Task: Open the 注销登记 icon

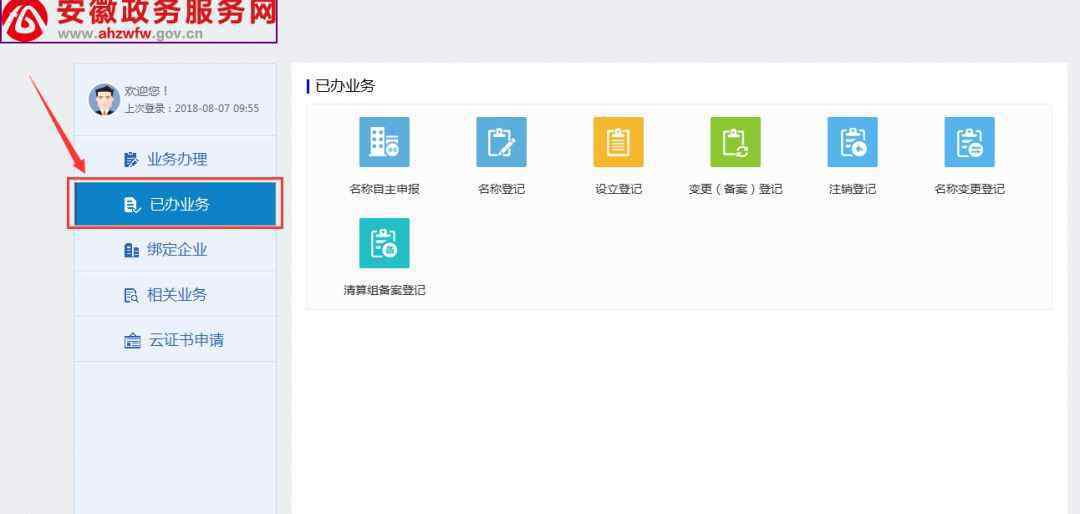Action: tap(853, 142)
